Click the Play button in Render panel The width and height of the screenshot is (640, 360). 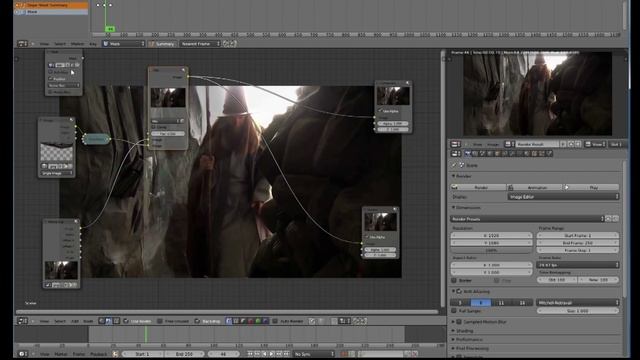(591, 187)
